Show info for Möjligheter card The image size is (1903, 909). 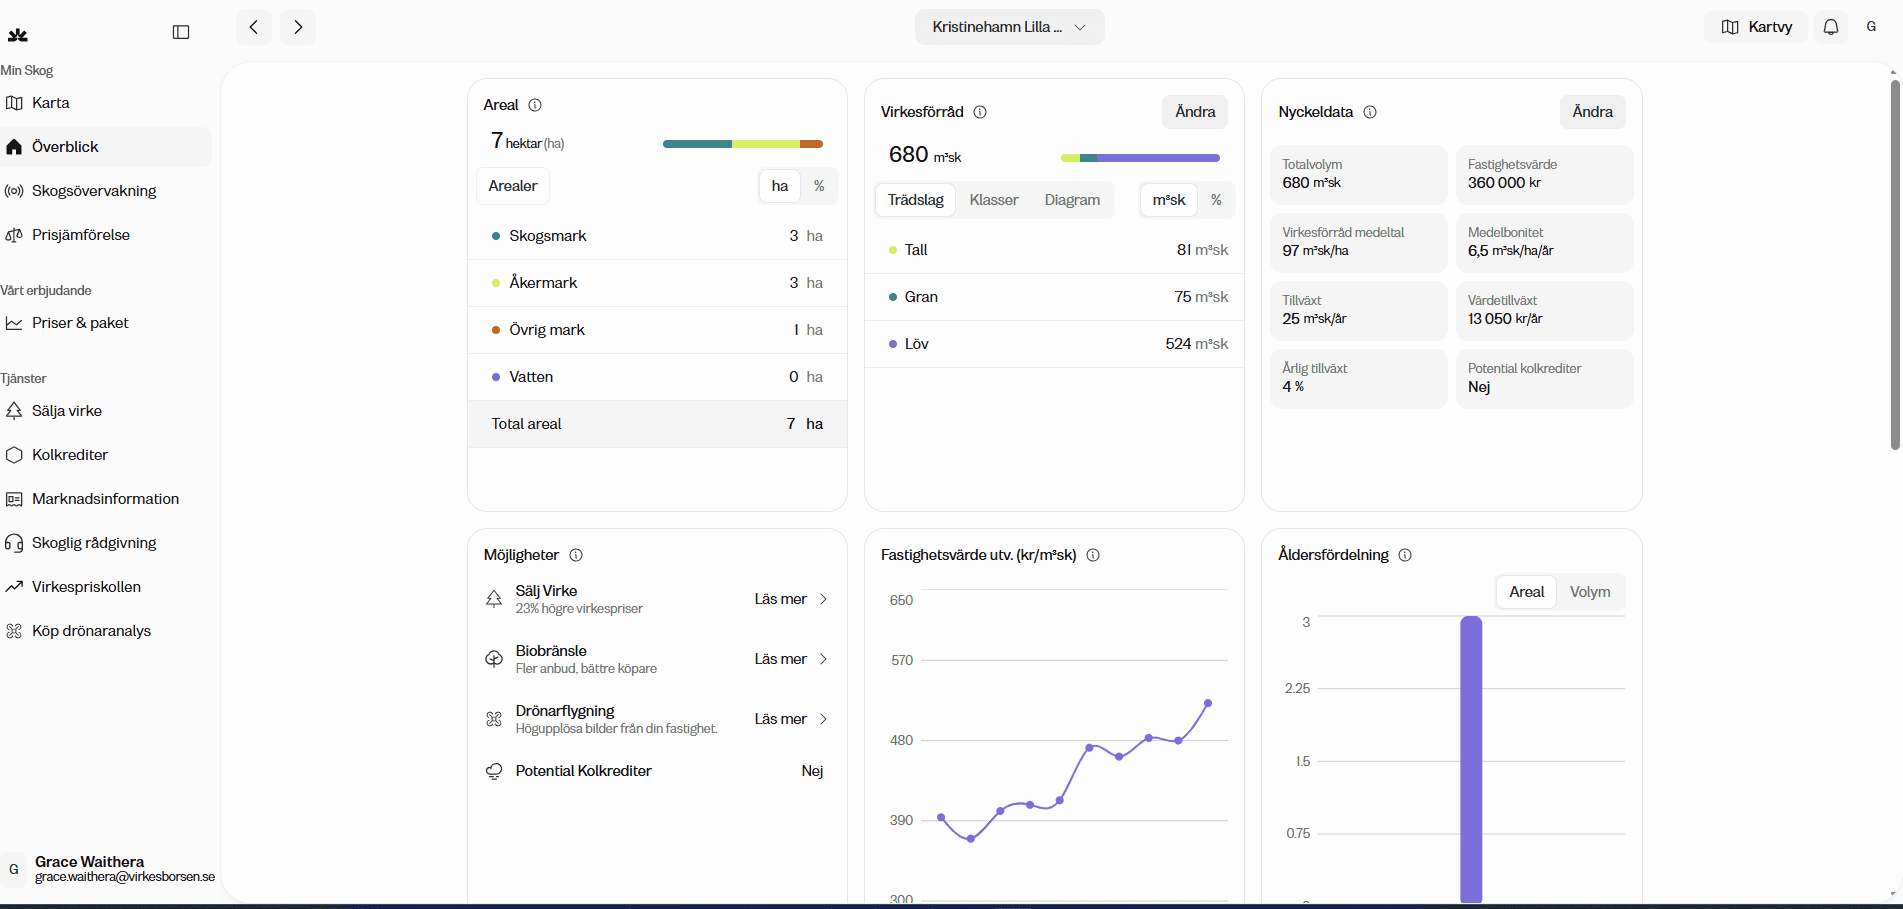(576, 555)
